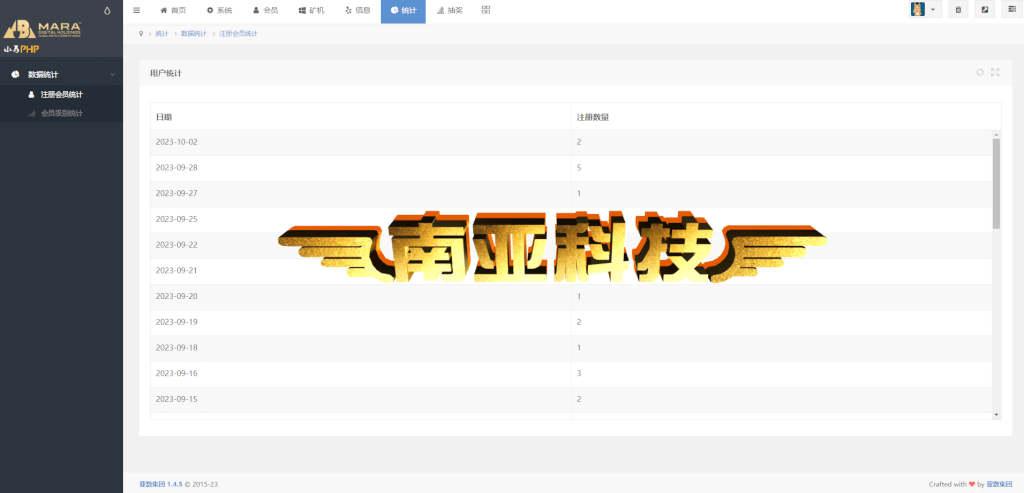Click the fullscreen arrow icon in top bar
Image resolution: width=1024 pixels, height=493 pixels.
[x=984, y=10]
